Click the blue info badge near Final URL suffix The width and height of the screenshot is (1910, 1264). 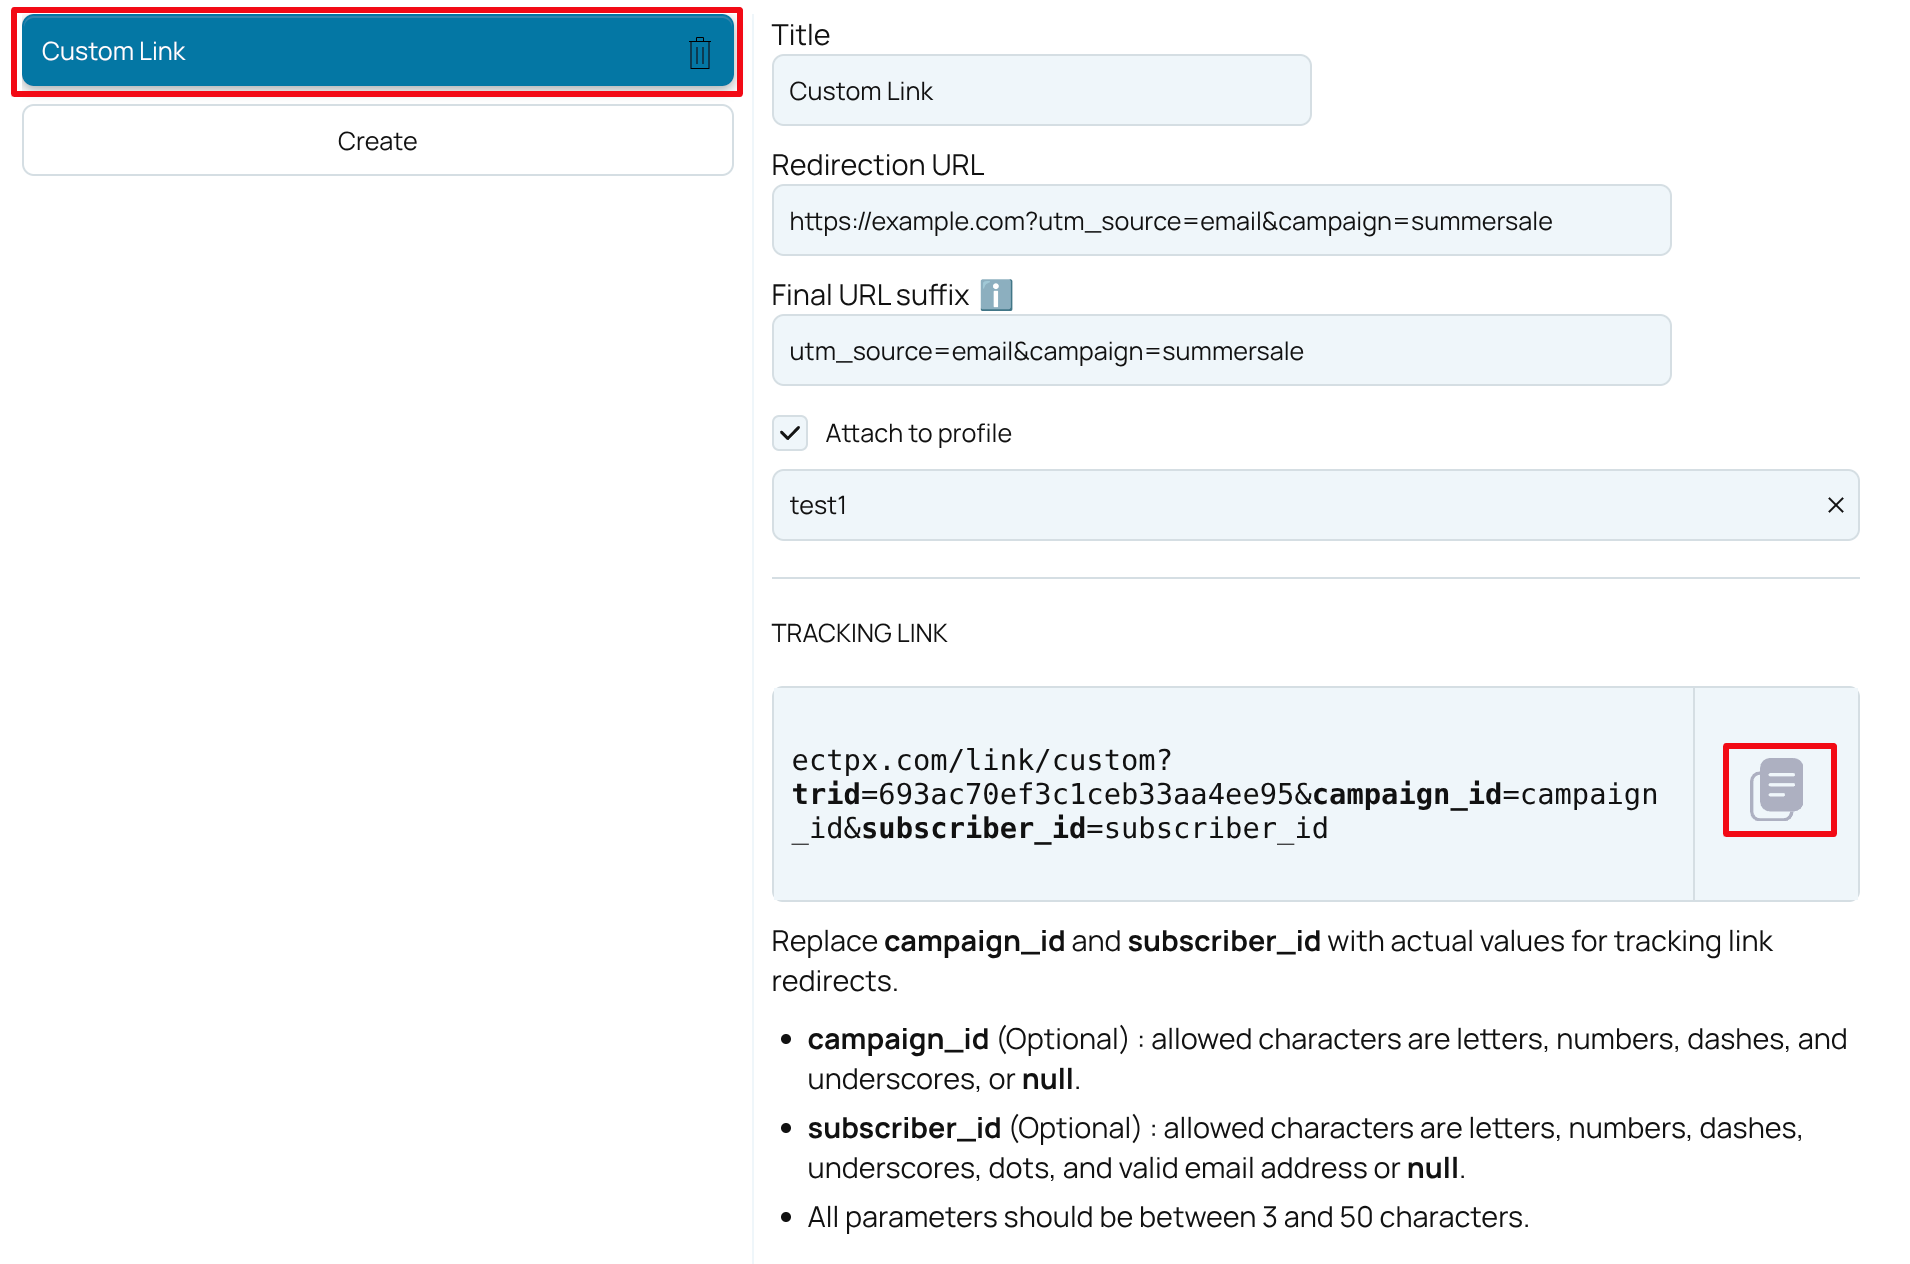(x=997, y=294)
